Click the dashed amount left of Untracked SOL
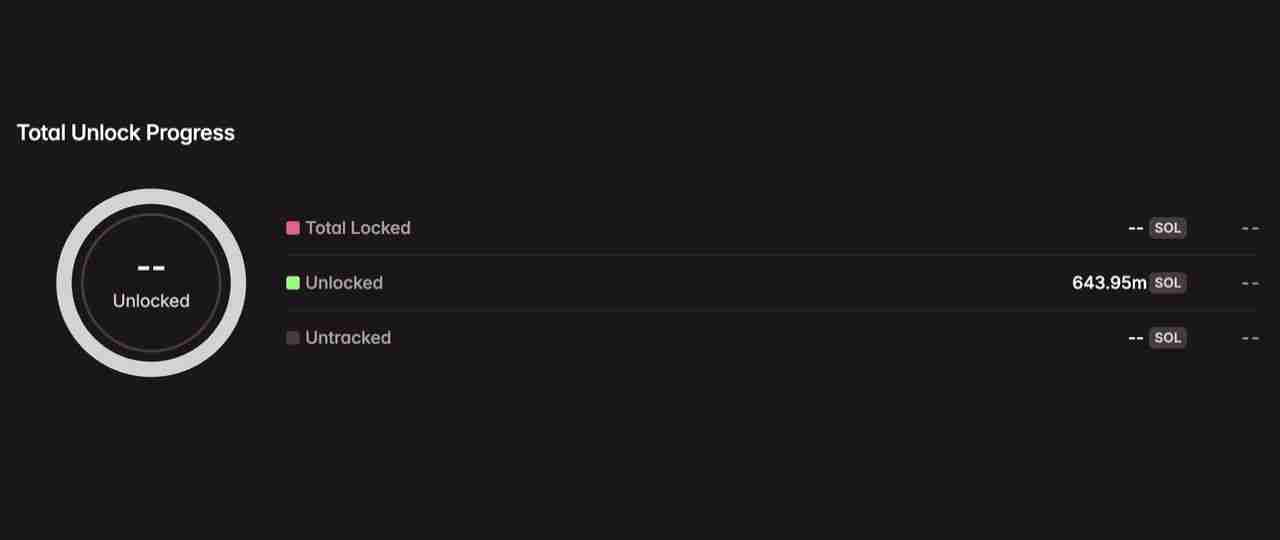The width and height of the screenshot is (1280, 540). 1135,338
